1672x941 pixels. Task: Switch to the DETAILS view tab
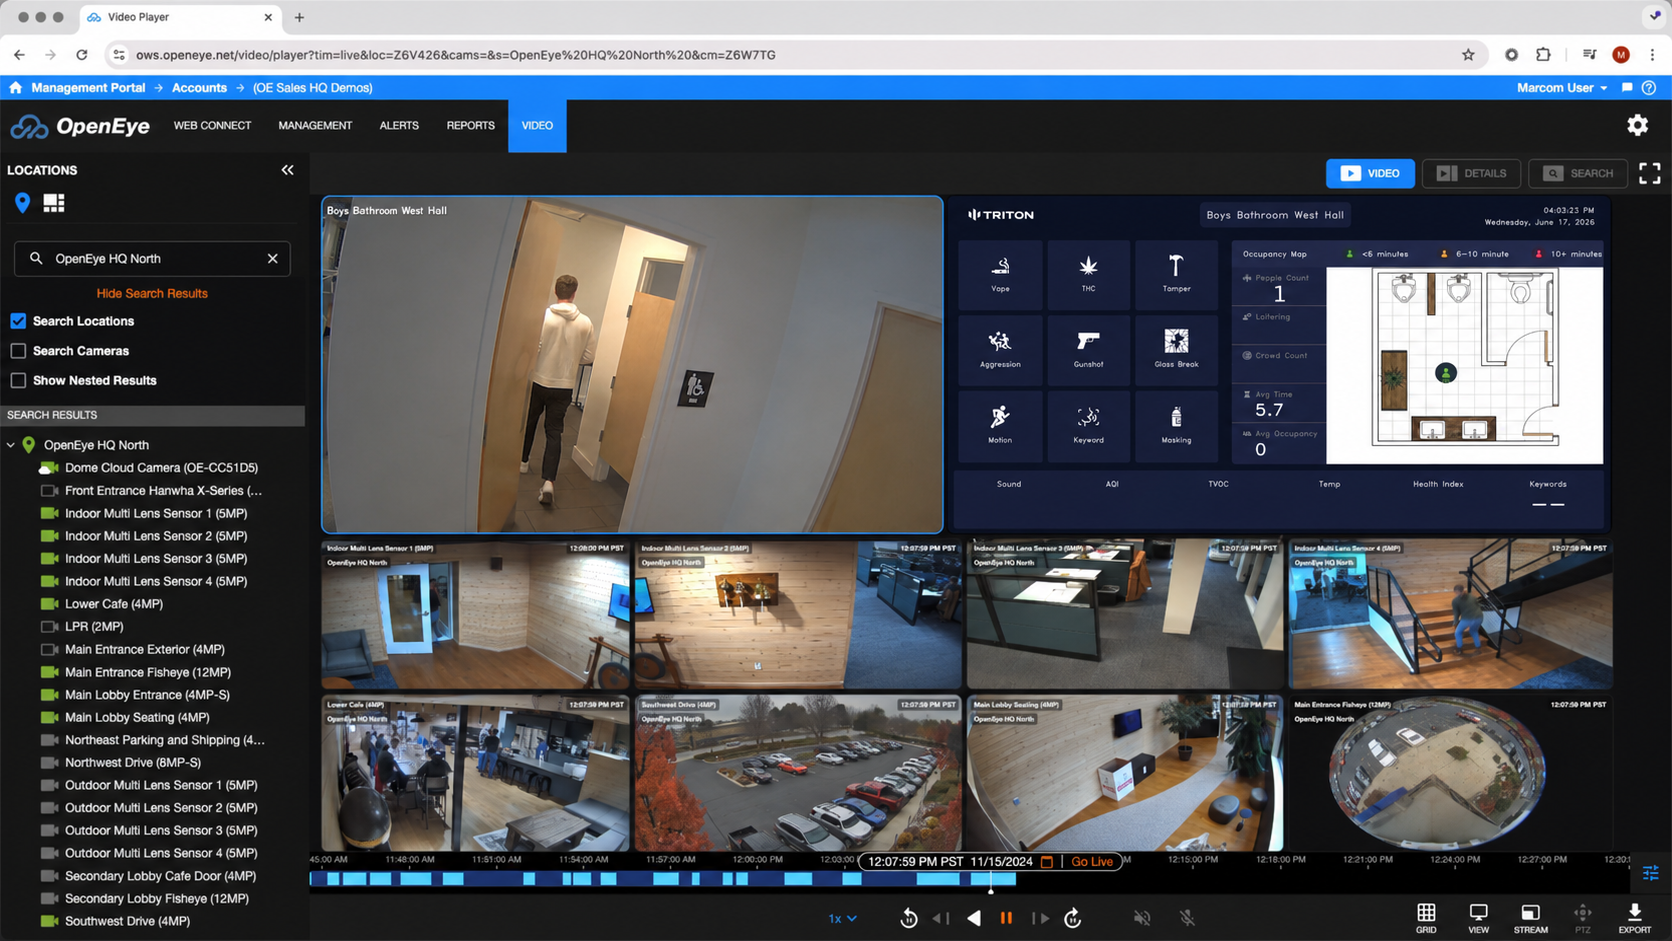click(x=1471, y=173)
